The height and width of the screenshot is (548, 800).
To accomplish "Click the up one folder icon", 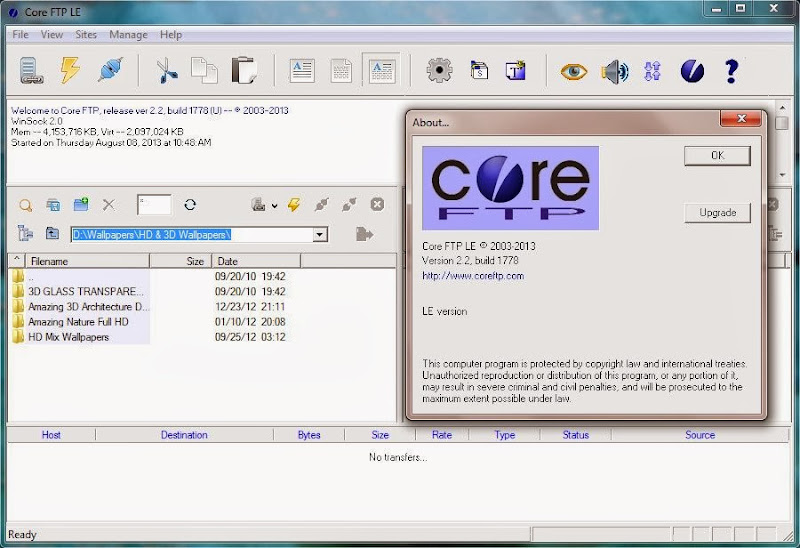I will coord(53,233).
